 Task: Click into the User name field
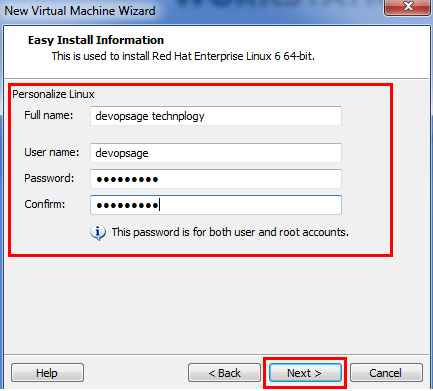tap(216, 153)
